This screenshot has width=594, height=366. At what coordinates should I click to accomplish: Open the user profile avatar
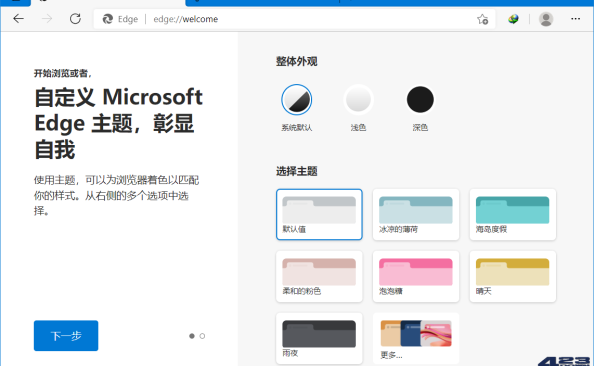tap(546, 19)
